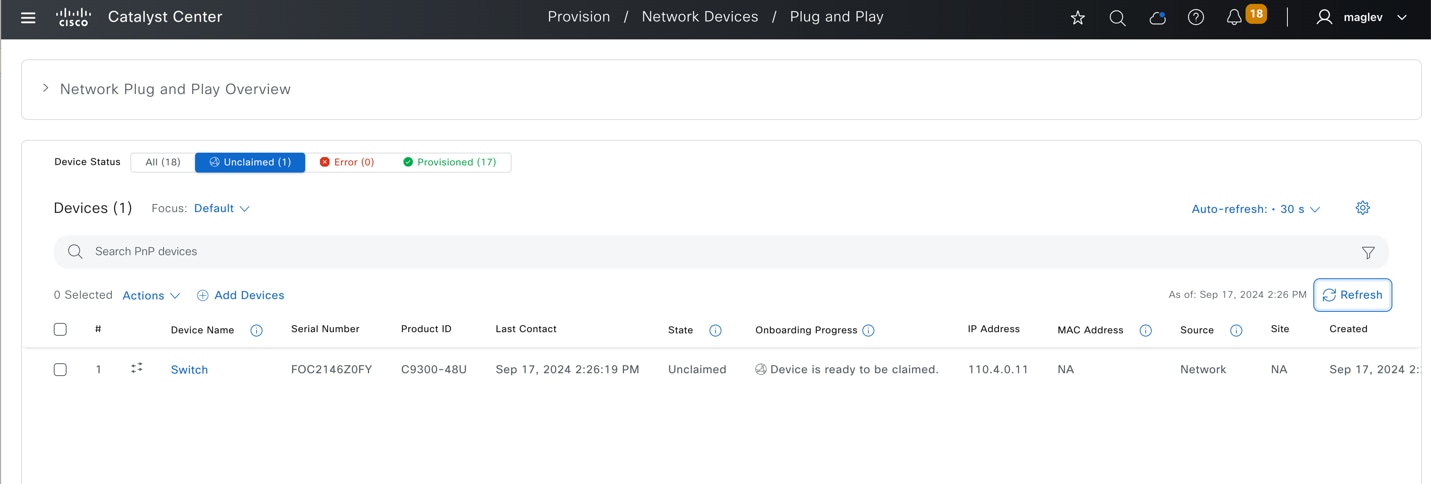Open the help question mark icon

tap(1196, 18)
